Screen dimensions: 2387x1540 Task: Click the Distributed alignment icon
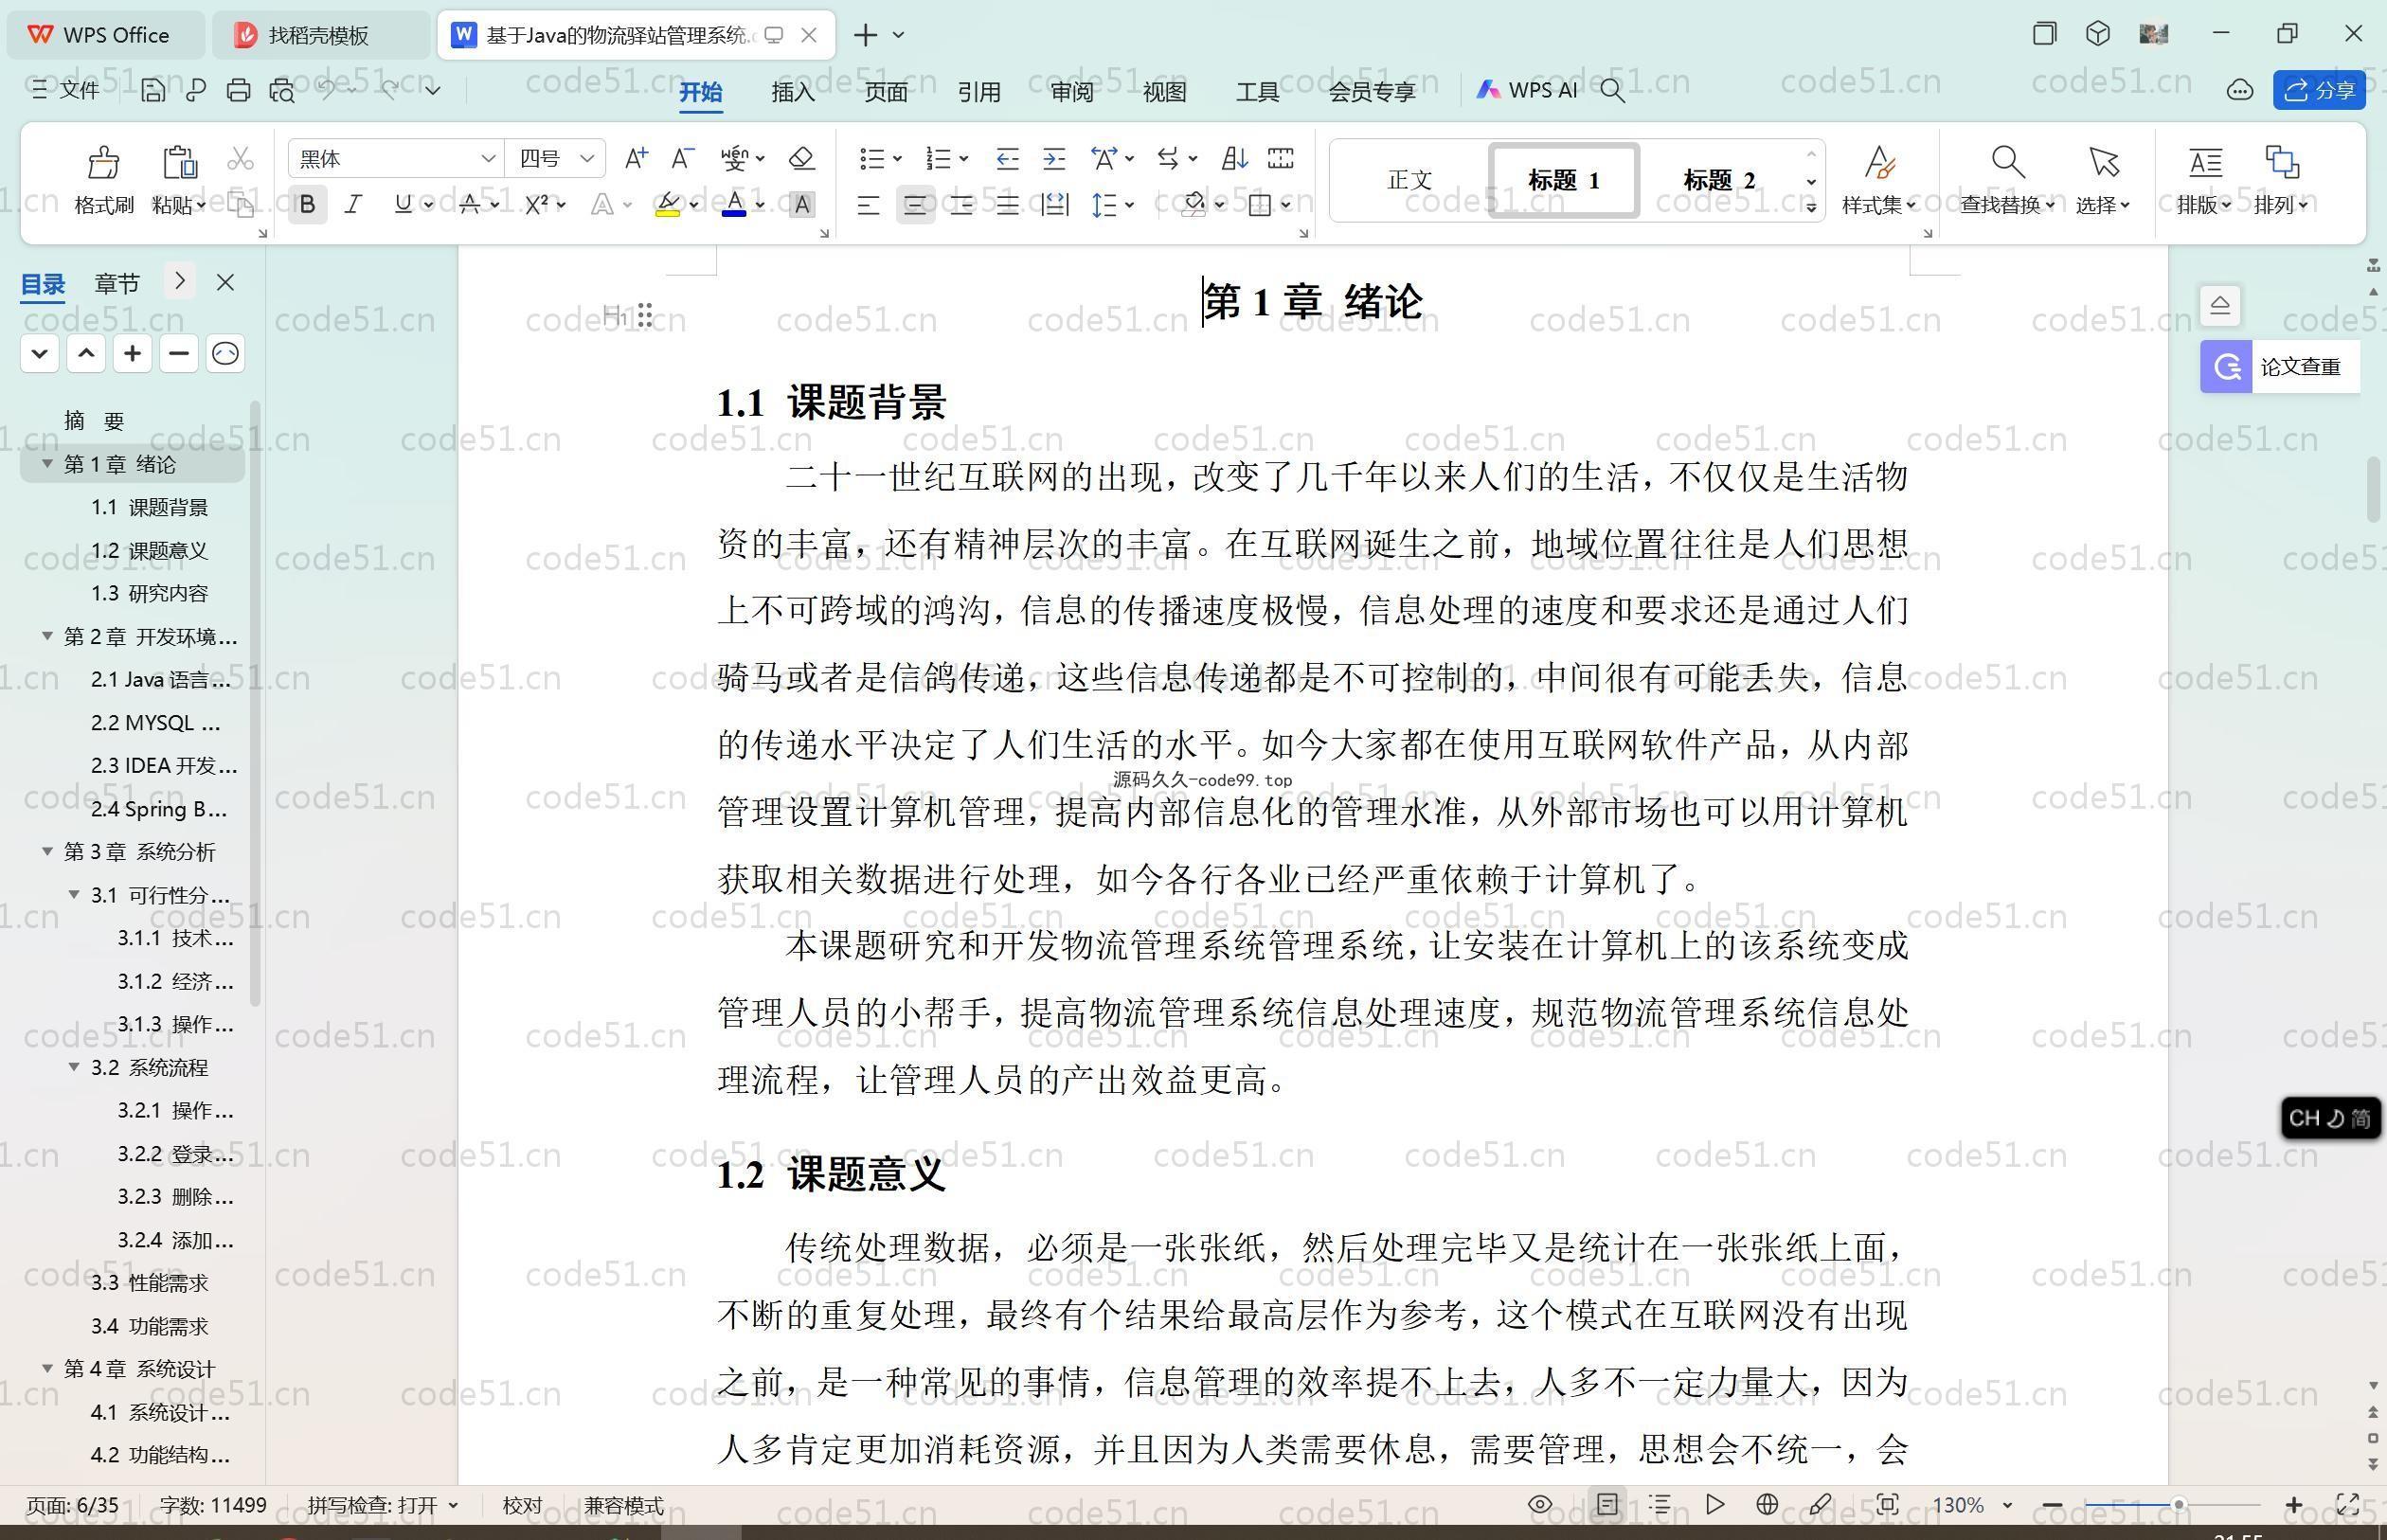[x=1055, y=205]
